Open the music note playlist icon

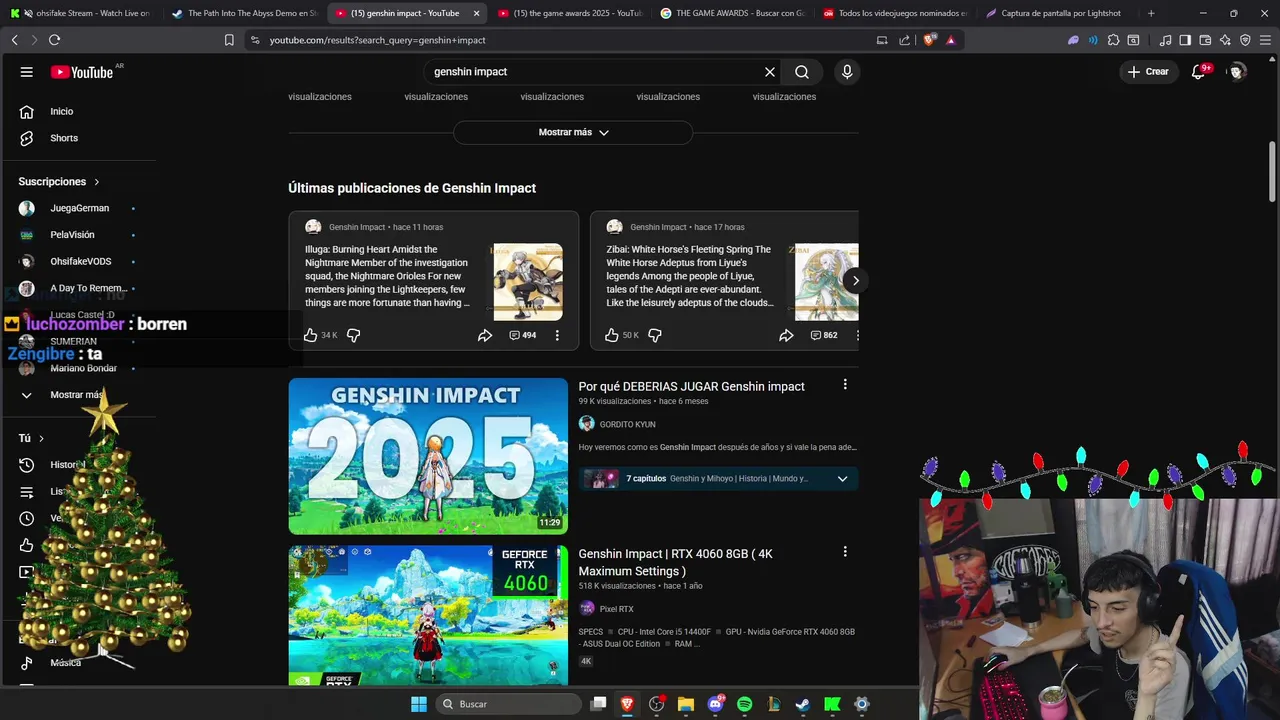tap(1165, 40)
